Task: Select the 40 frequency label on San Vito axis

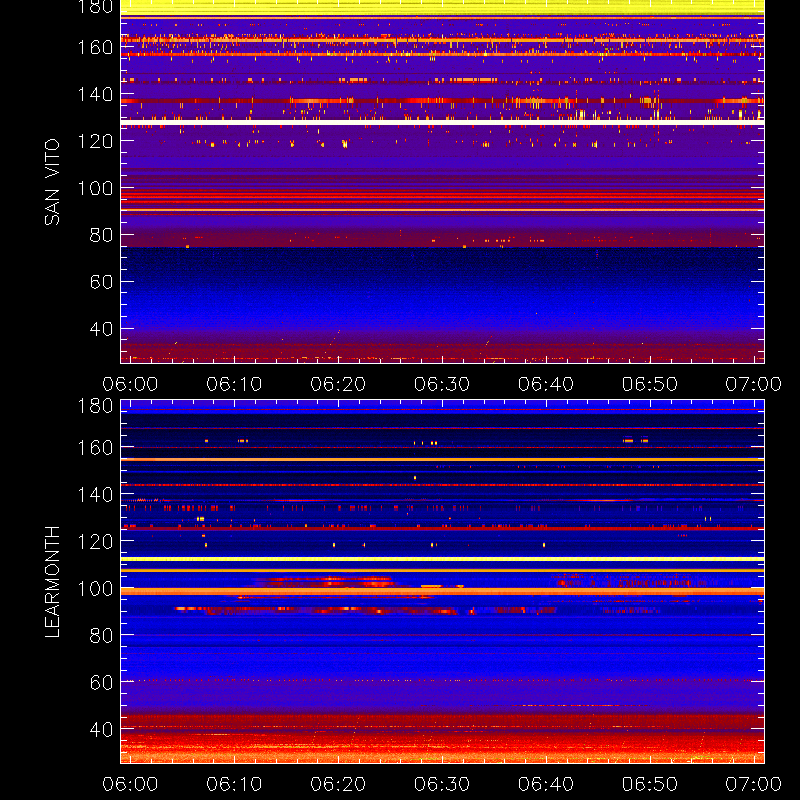Action: coord(101,329)
